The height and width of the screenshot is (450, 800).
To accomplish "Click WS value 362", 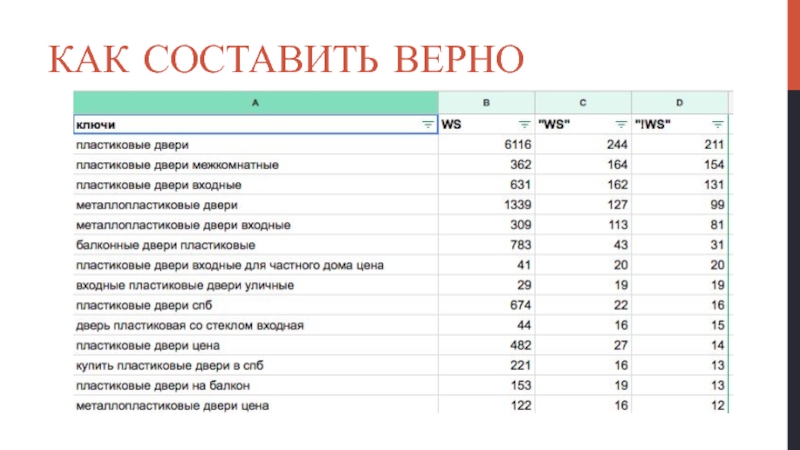I will pos(520,165).
